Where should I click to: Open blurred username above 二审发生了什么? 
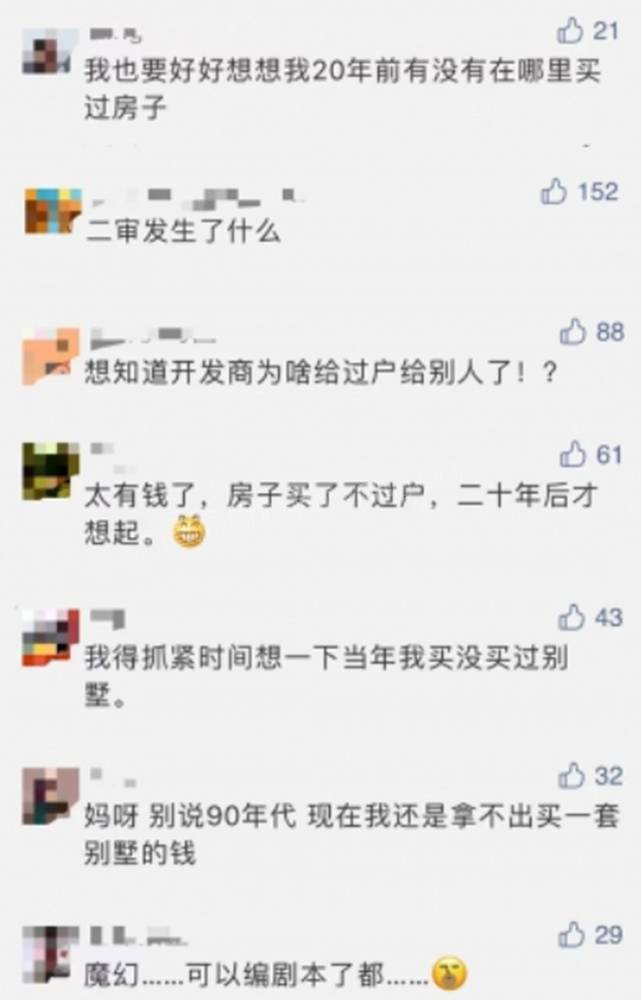click(196, 197)
